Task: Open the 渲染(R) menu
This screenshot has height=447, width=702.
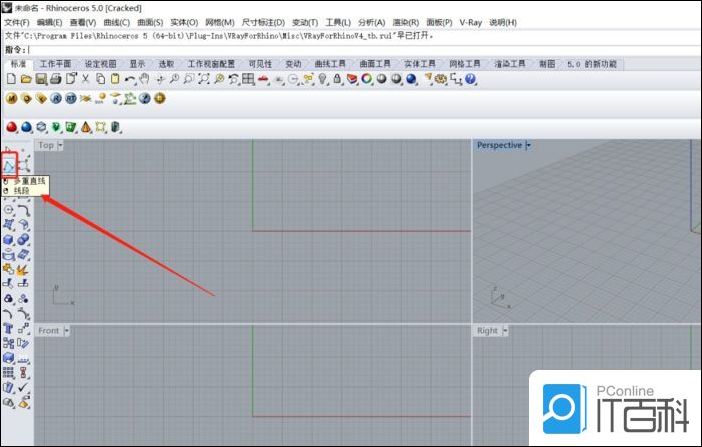Action: 406,22
